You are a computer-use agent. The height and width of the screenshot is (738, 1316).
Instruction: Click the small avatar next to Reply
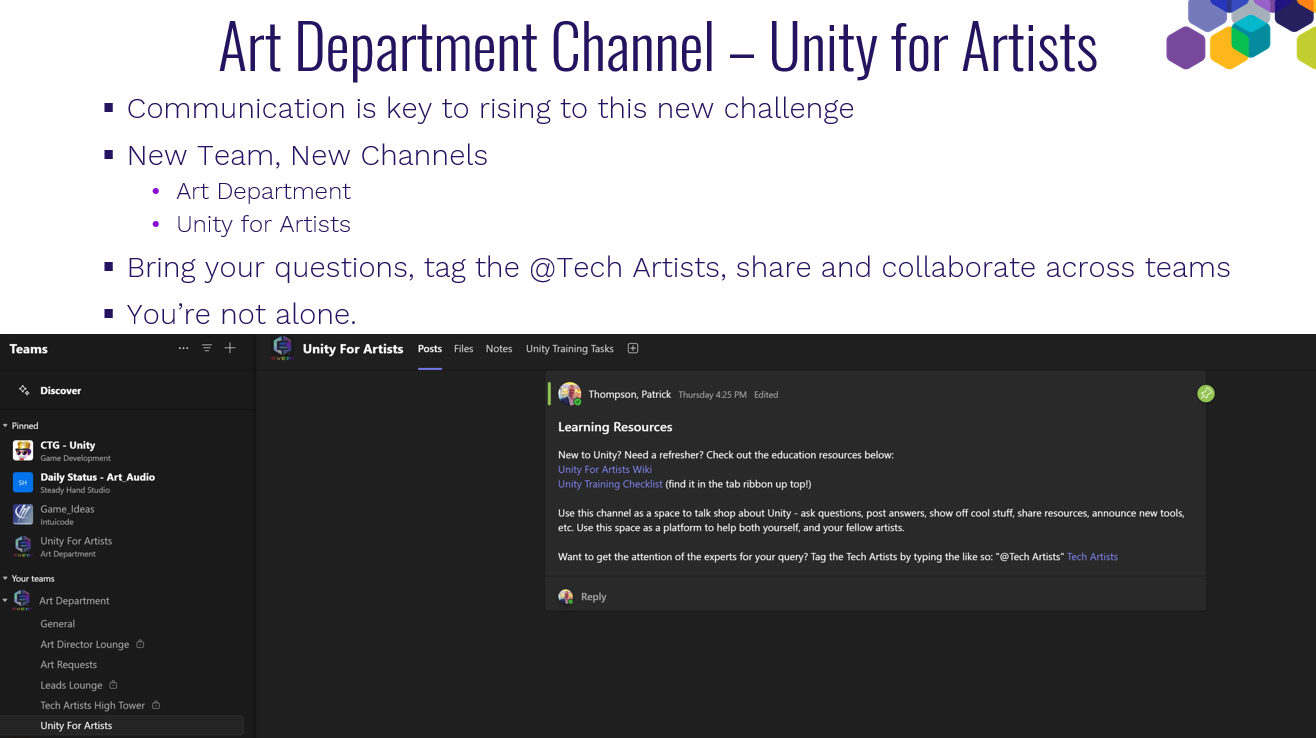tap(566, 597)
